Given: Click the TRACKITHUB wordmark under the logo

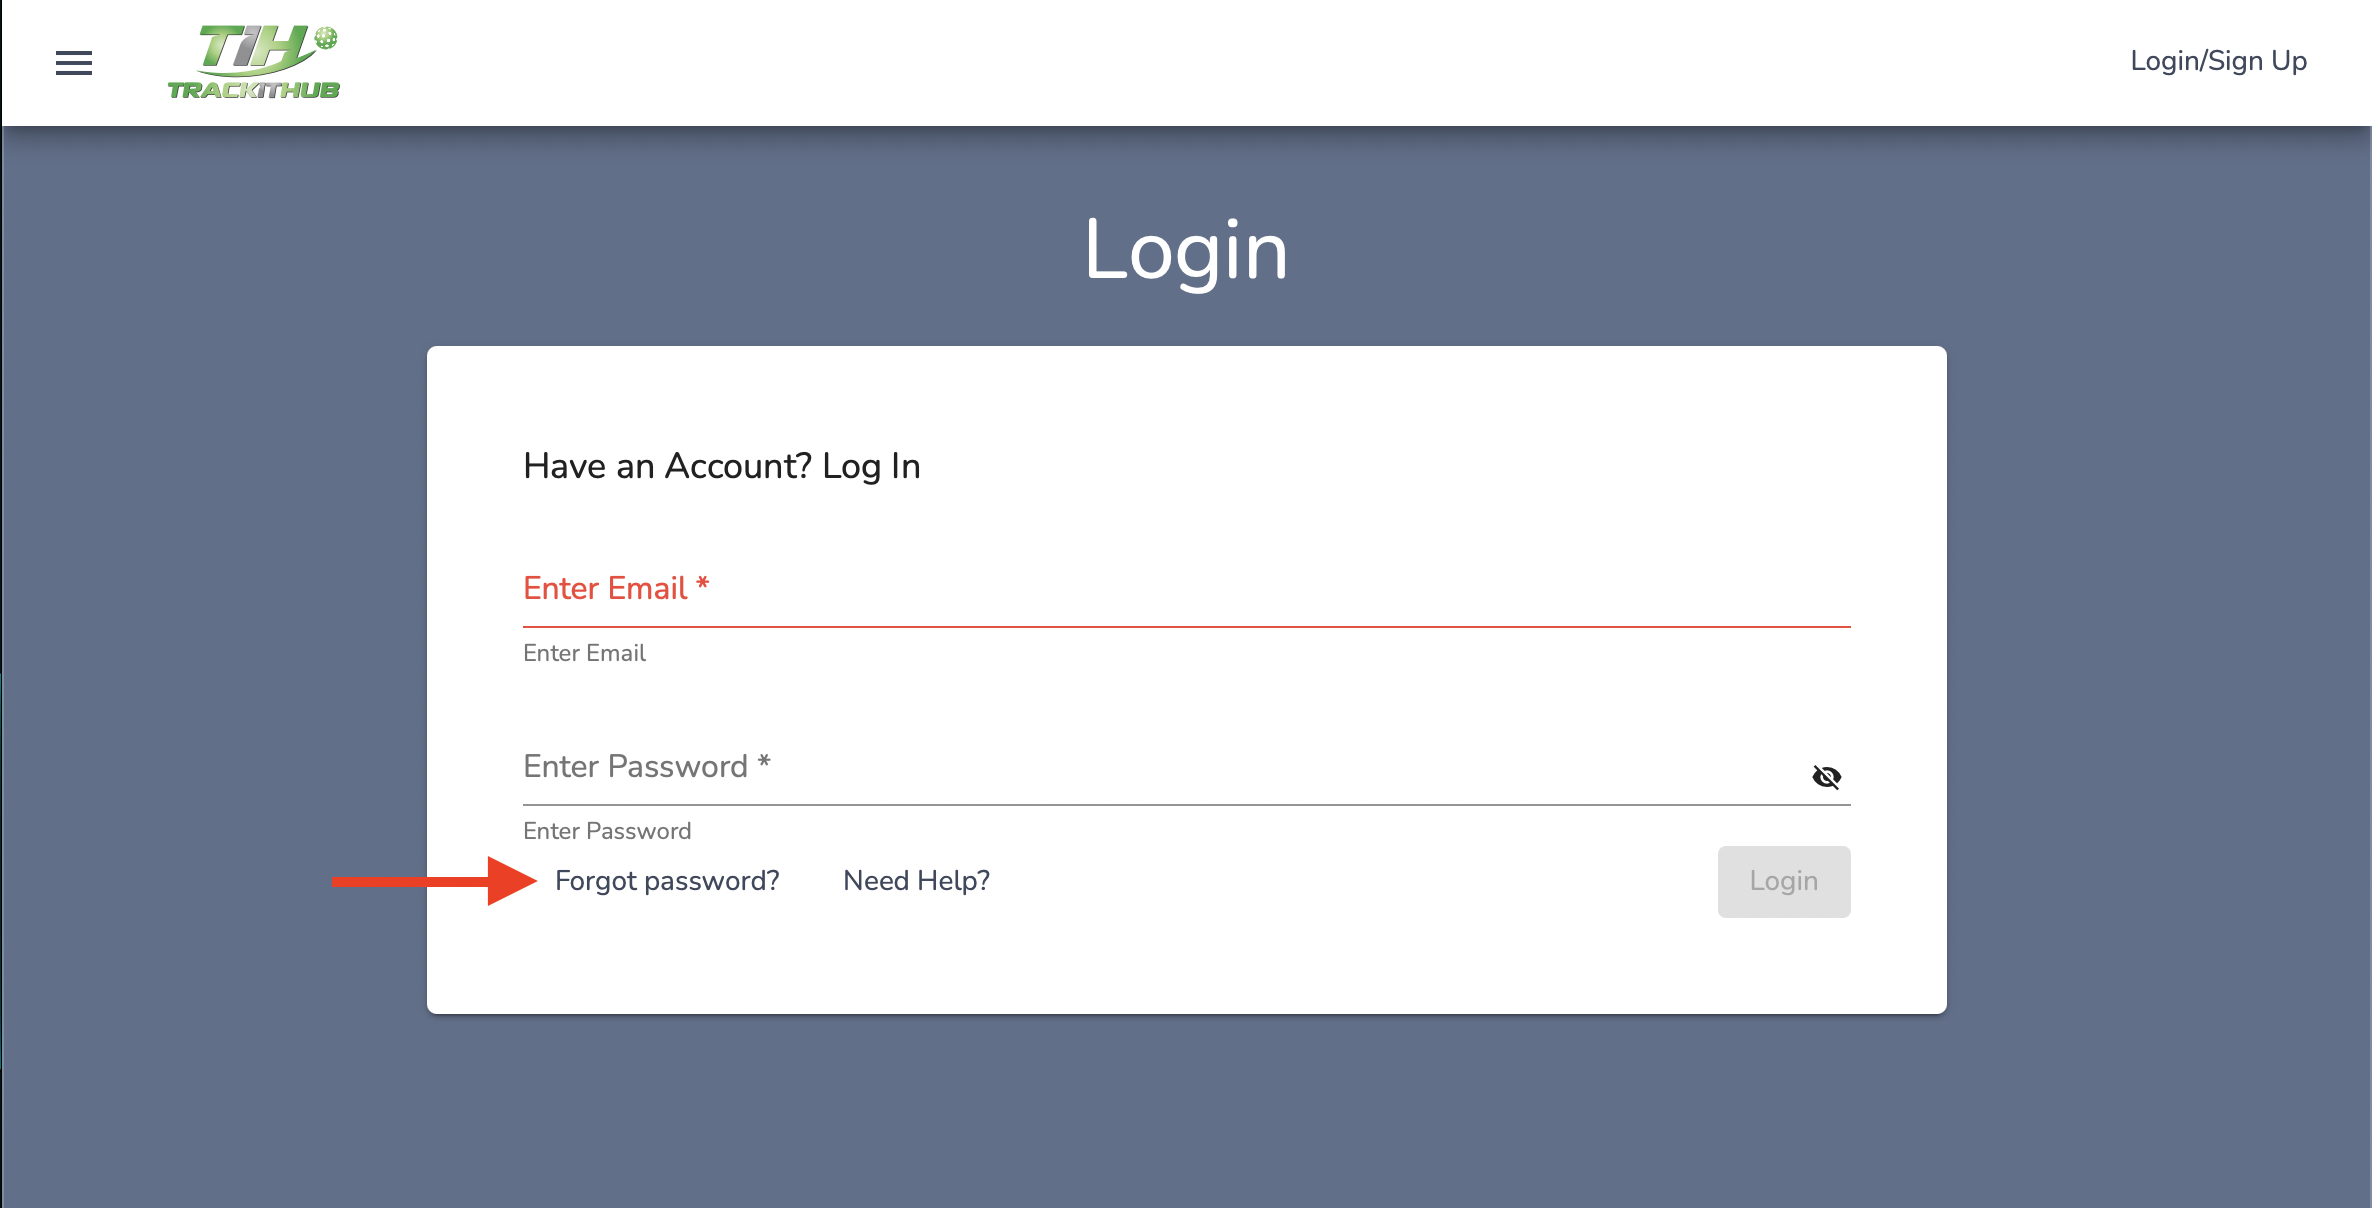Looking at the screenshot, I should (x=254, y=91).
